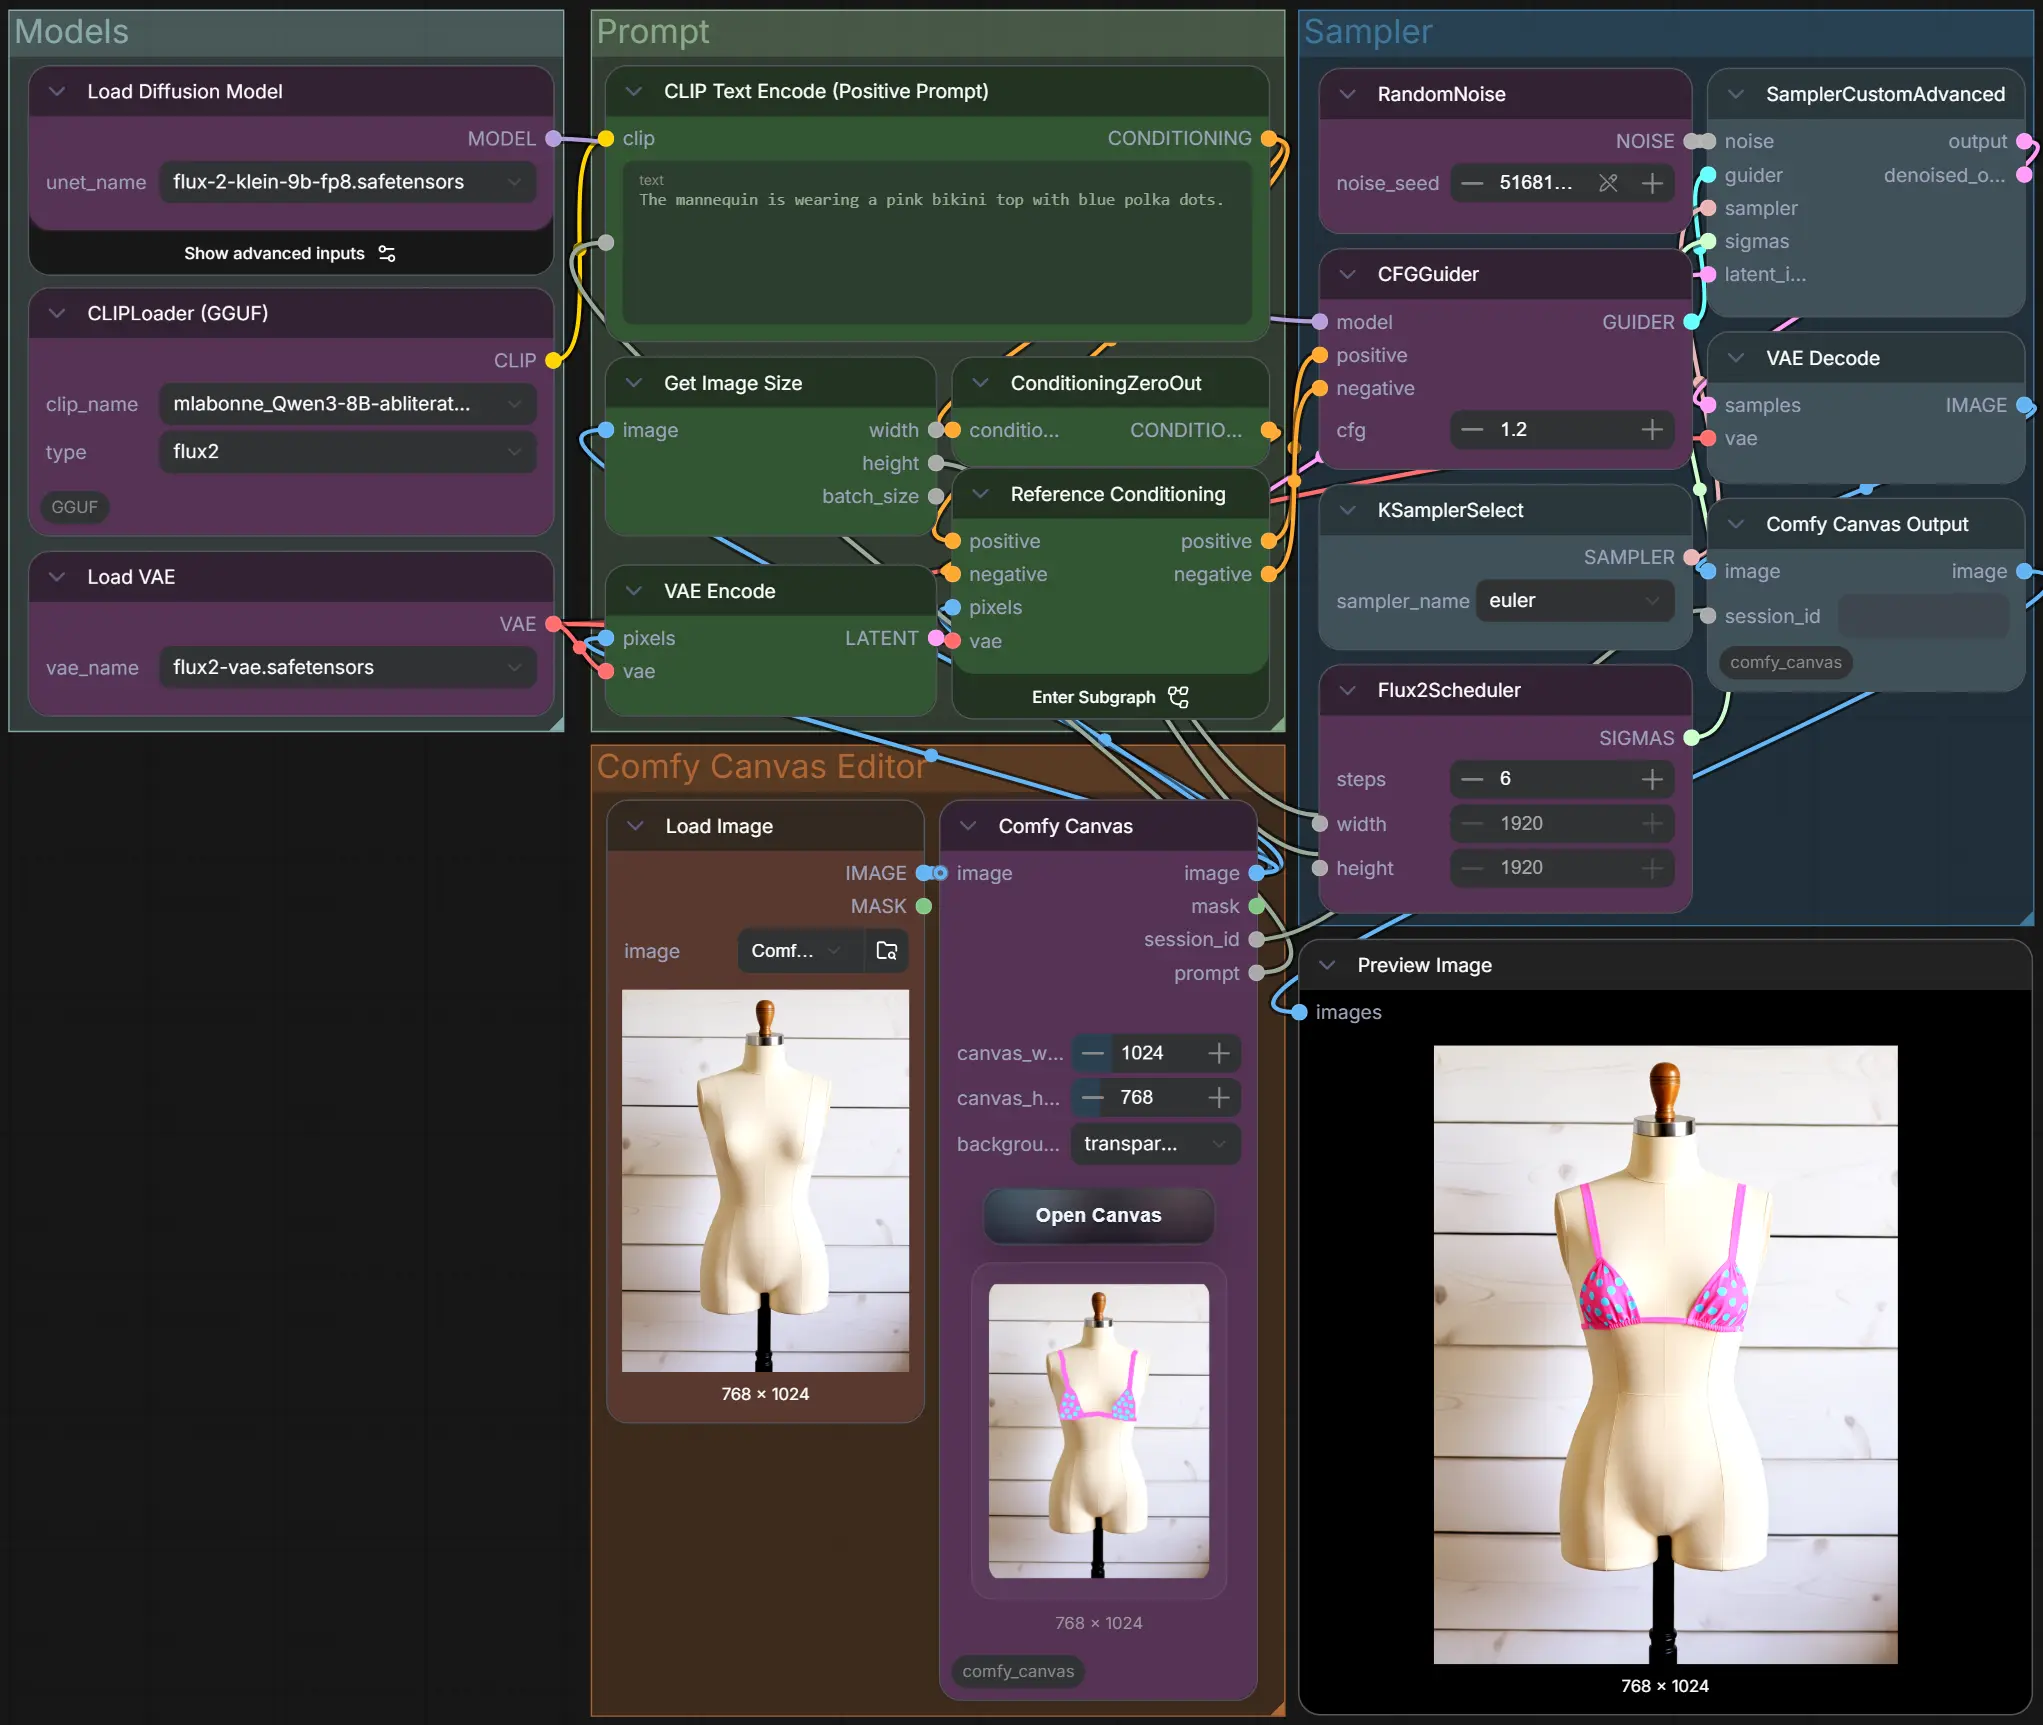Collapse the Load Diffusion Model node

point(57,91)
